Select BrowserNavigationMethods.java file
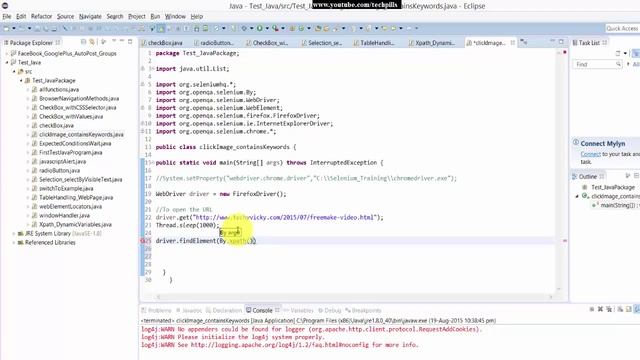The width and height of the screenshot is (640, 360). tap(79, 98)
